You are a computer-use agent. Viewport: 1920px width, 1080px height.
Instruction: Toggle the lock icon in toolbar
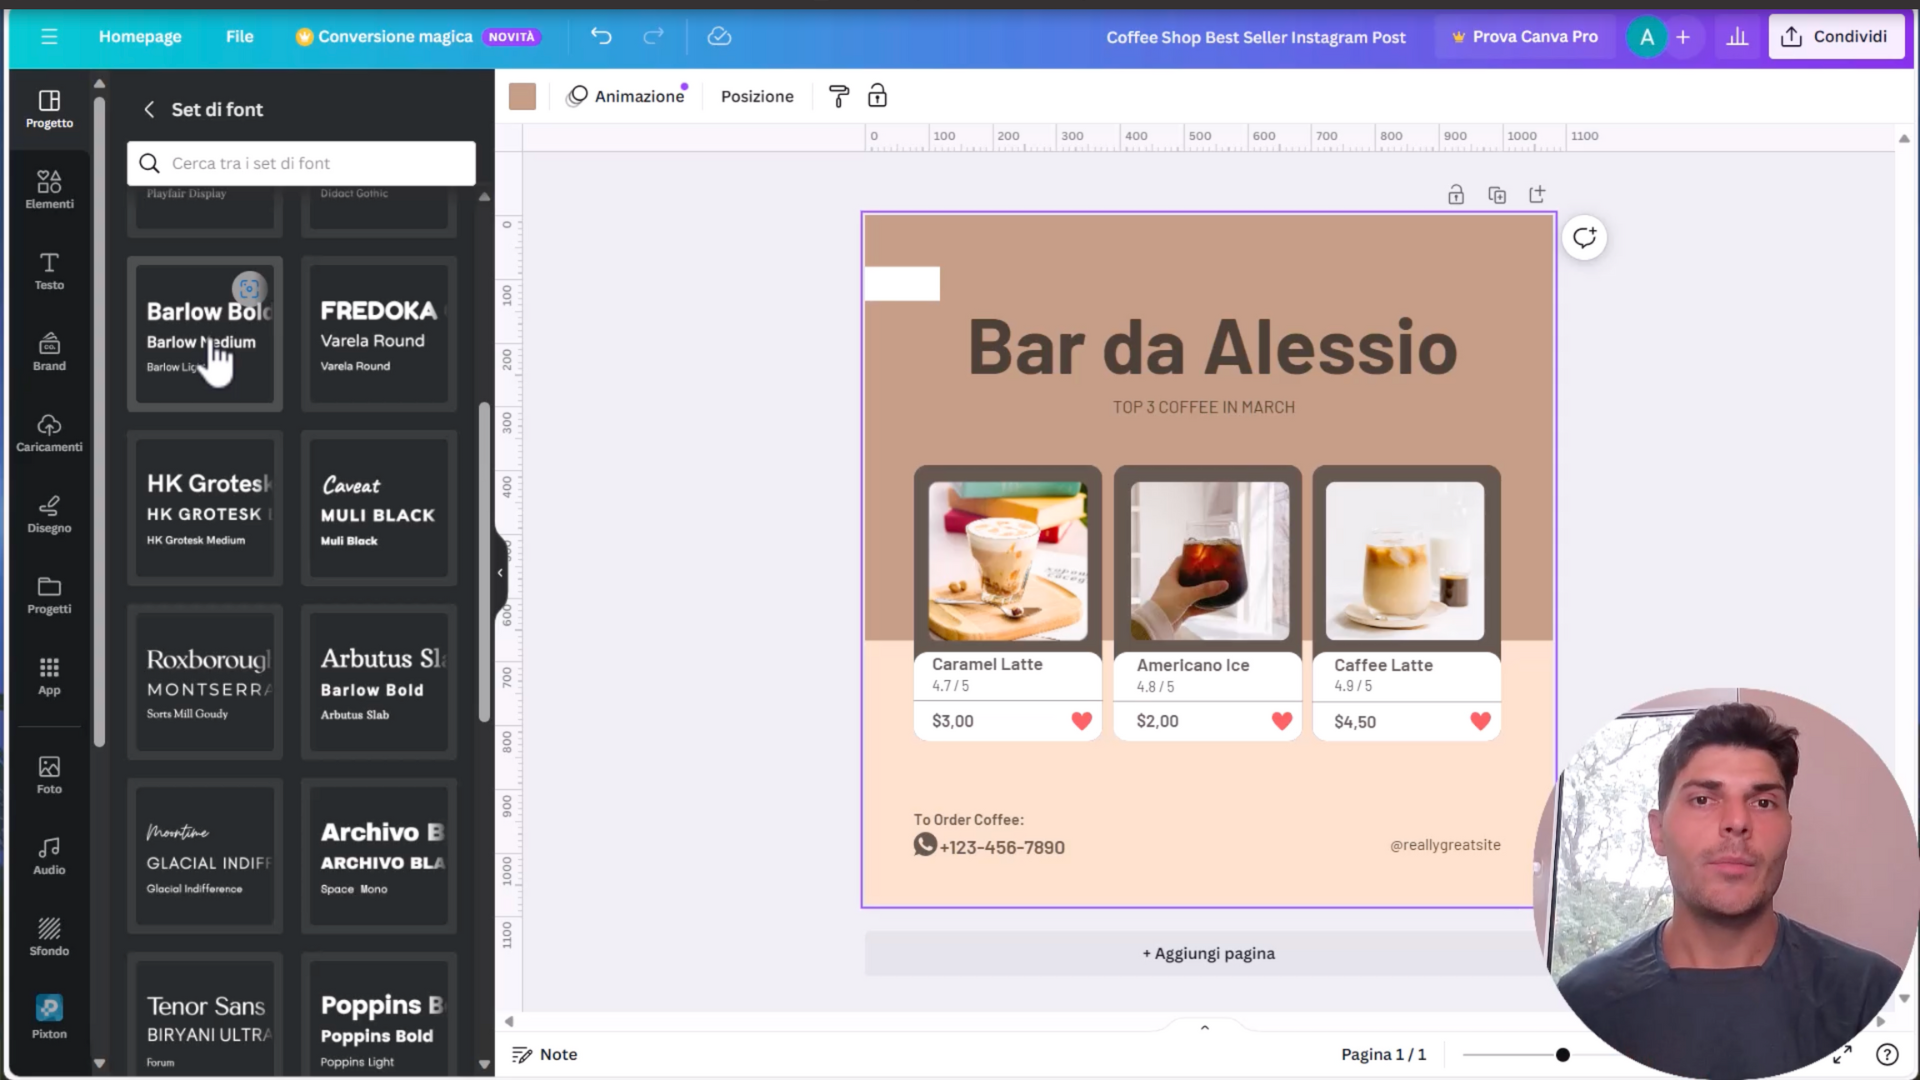(x=877, y=96)
